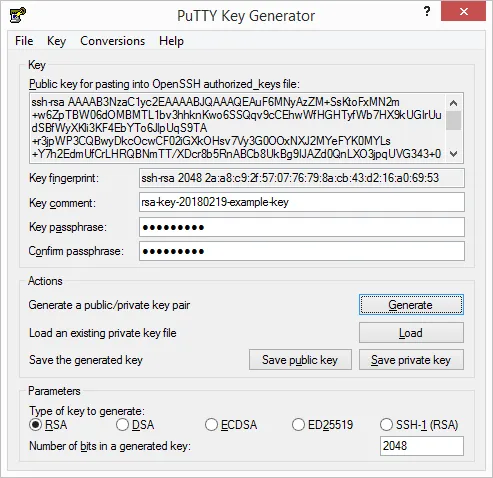Focus the Key comment field
The width and height of the screenshot is (493, 478).
coord(302,202)
